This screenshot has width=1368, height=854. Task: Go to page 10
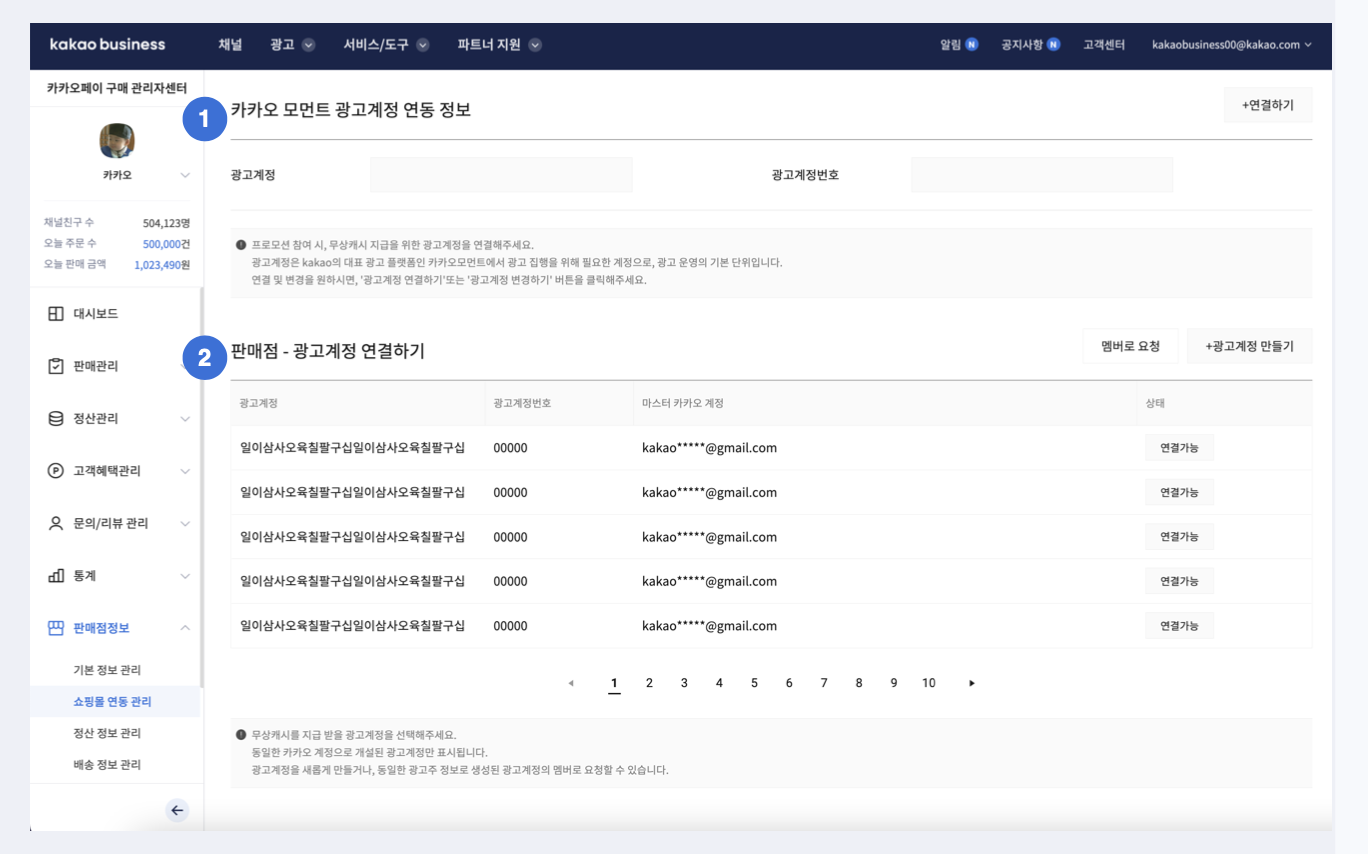(929, 683)
